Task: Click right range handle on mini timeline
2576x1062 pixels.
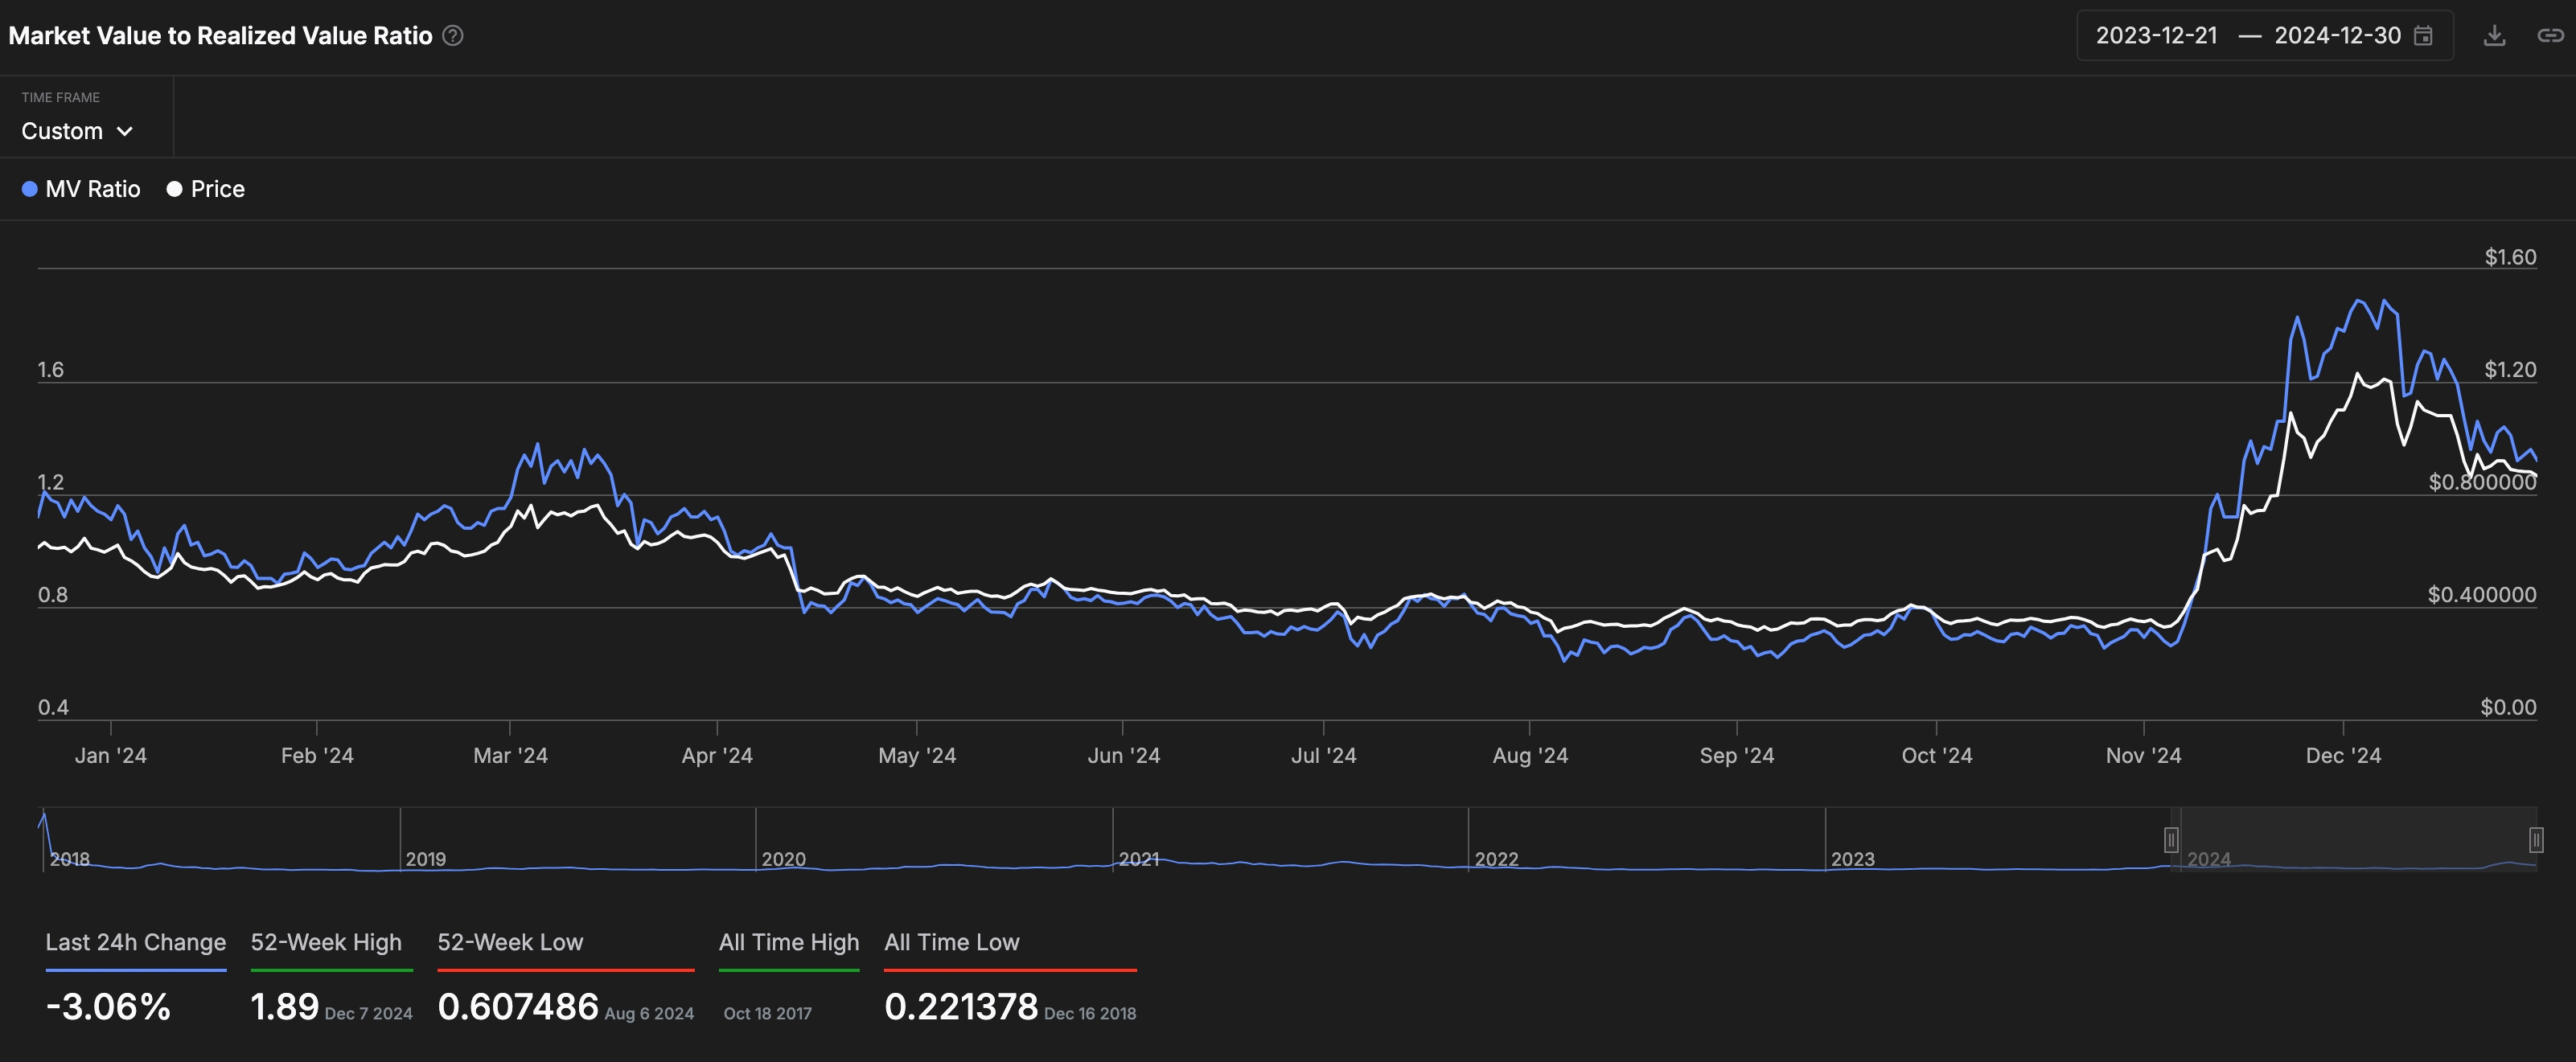Action: tap(2535, 839)
